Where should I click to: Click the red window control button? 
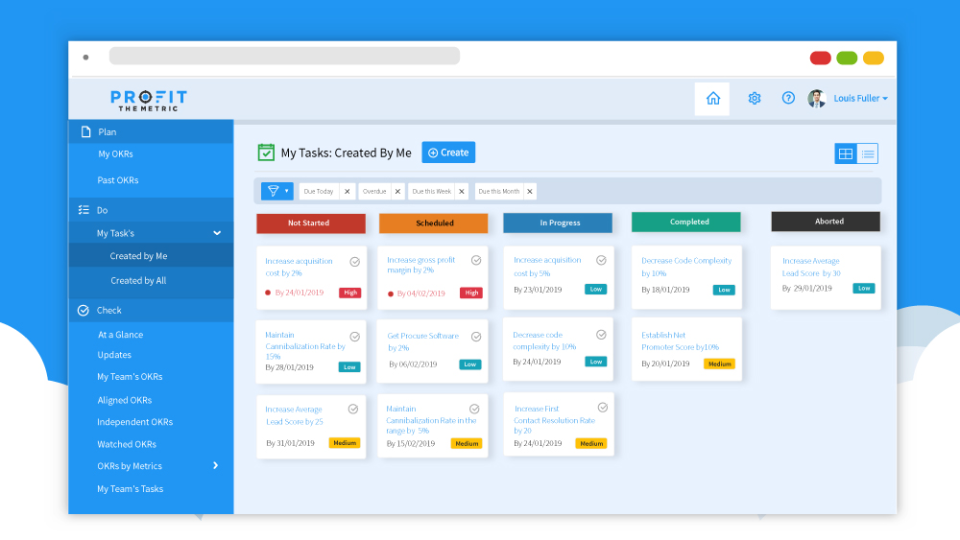coord(820,58)
